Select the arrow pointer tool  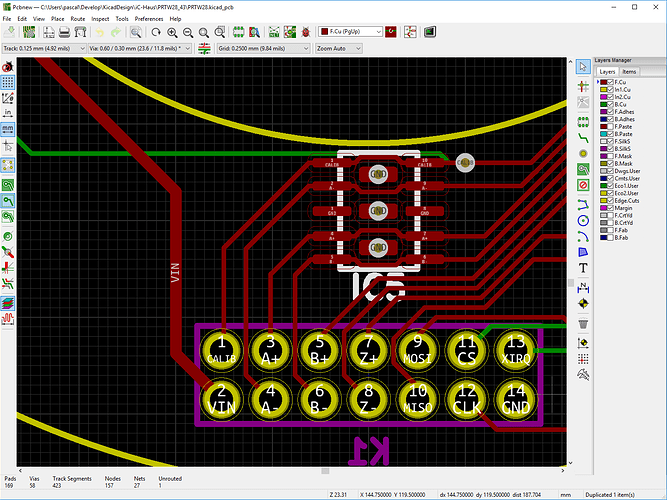(x=583, y=67)
